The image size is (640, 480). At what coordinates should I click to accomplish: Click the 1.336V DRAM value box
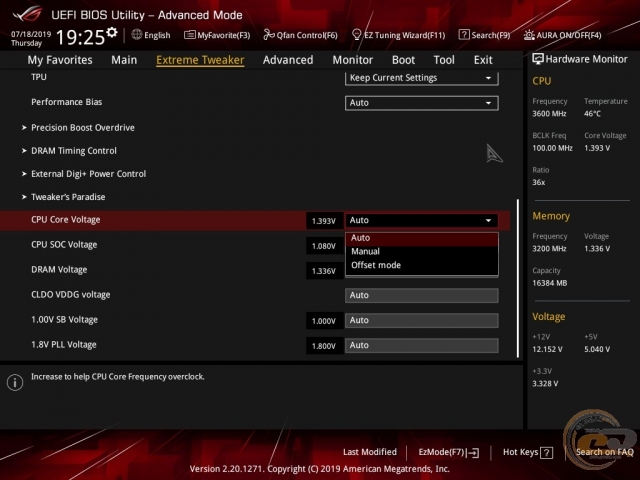[324, 271]
